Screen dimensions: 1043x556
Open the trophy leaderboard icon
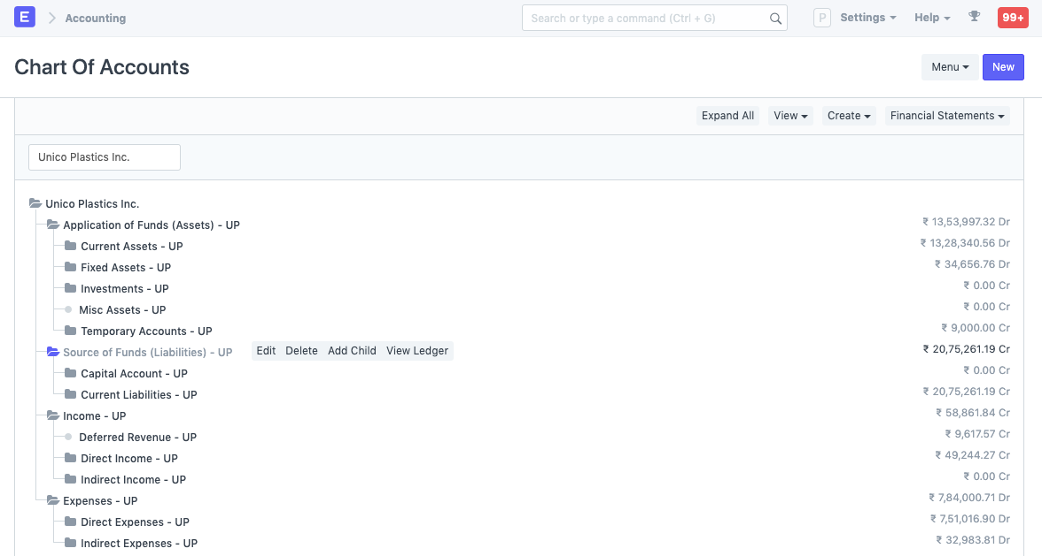(974, 18)
